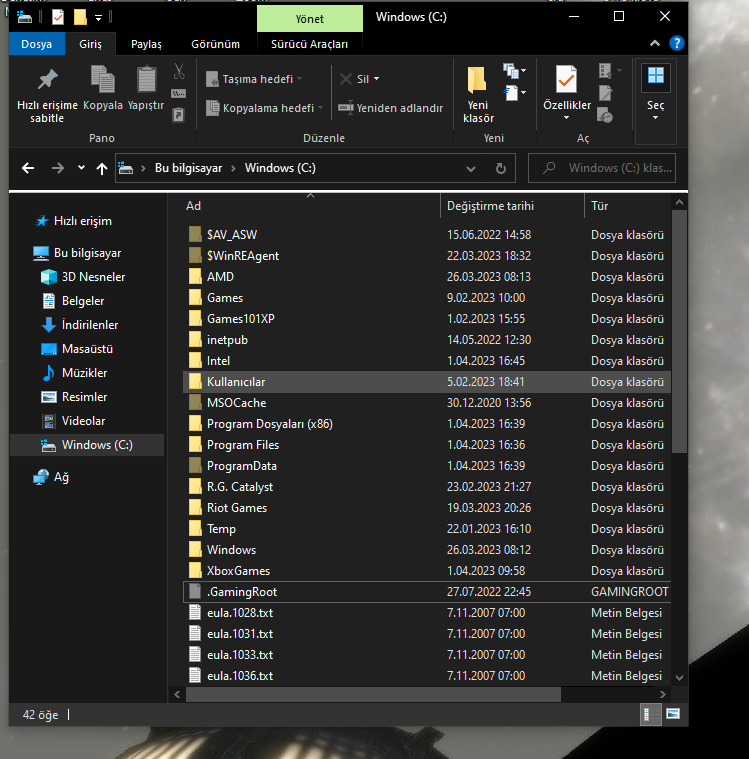Open Belgeler in sidebar
The height and width of the screenshot is (759, 749).
(82, 301)
